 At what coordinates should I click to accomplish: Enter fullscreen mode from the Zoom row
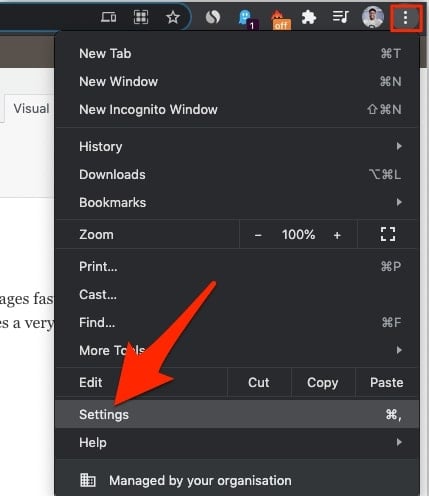click(388, 234)
